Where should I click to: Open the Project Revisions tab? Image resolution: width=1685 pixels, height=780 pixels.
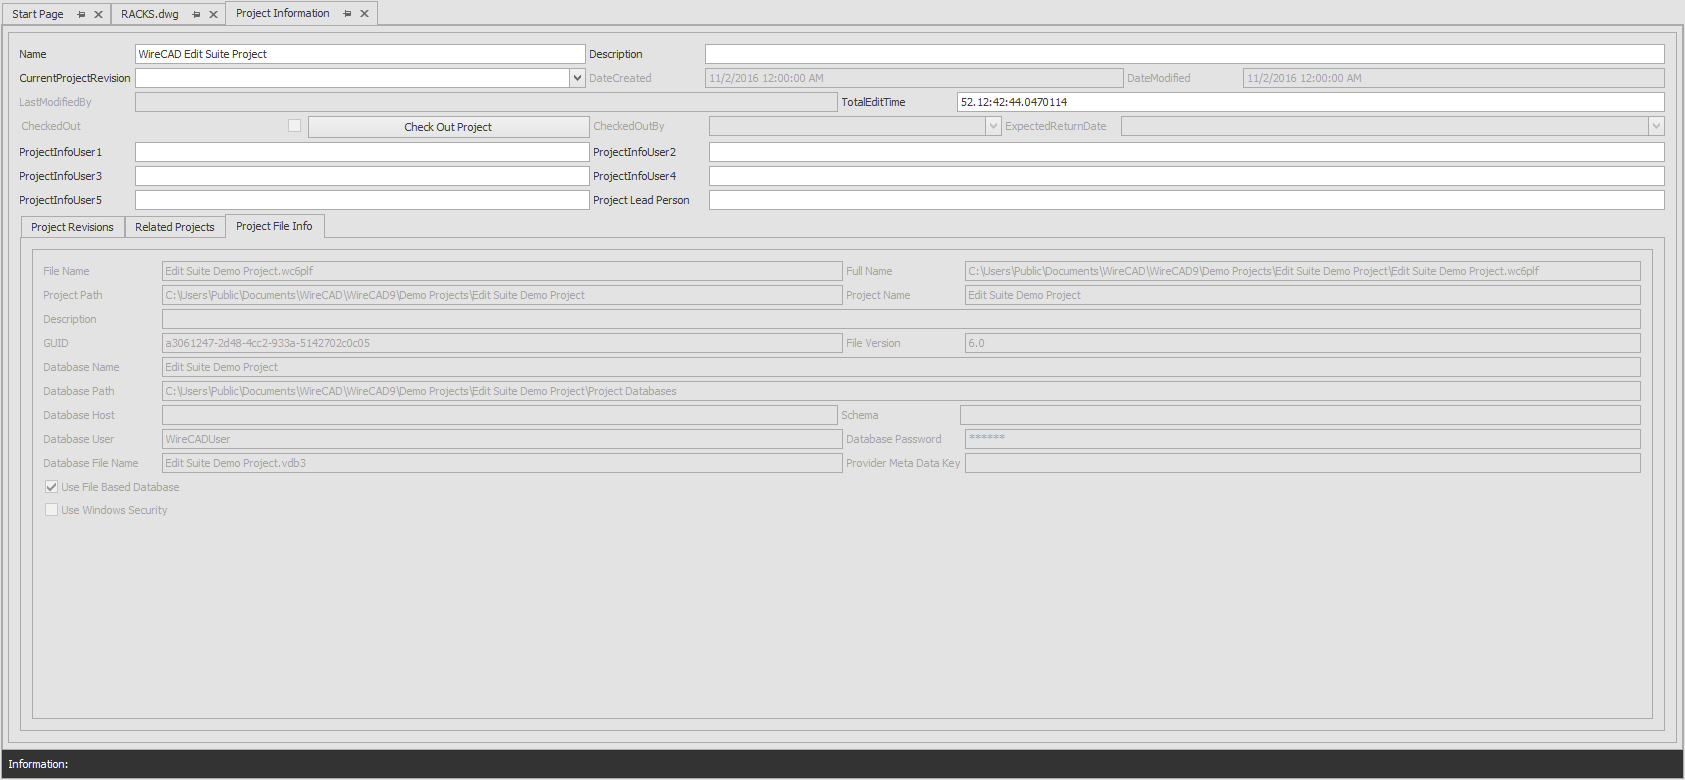(73, 227)
